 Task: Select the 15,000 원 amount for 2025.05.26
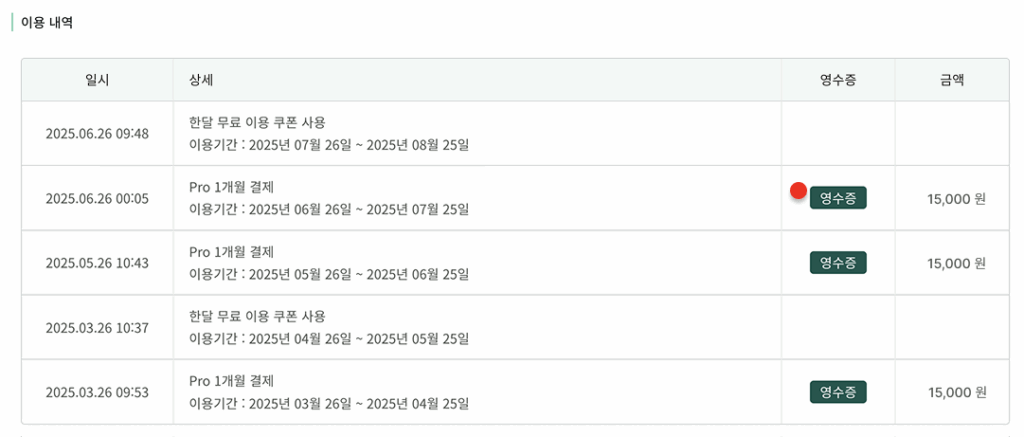956,264
